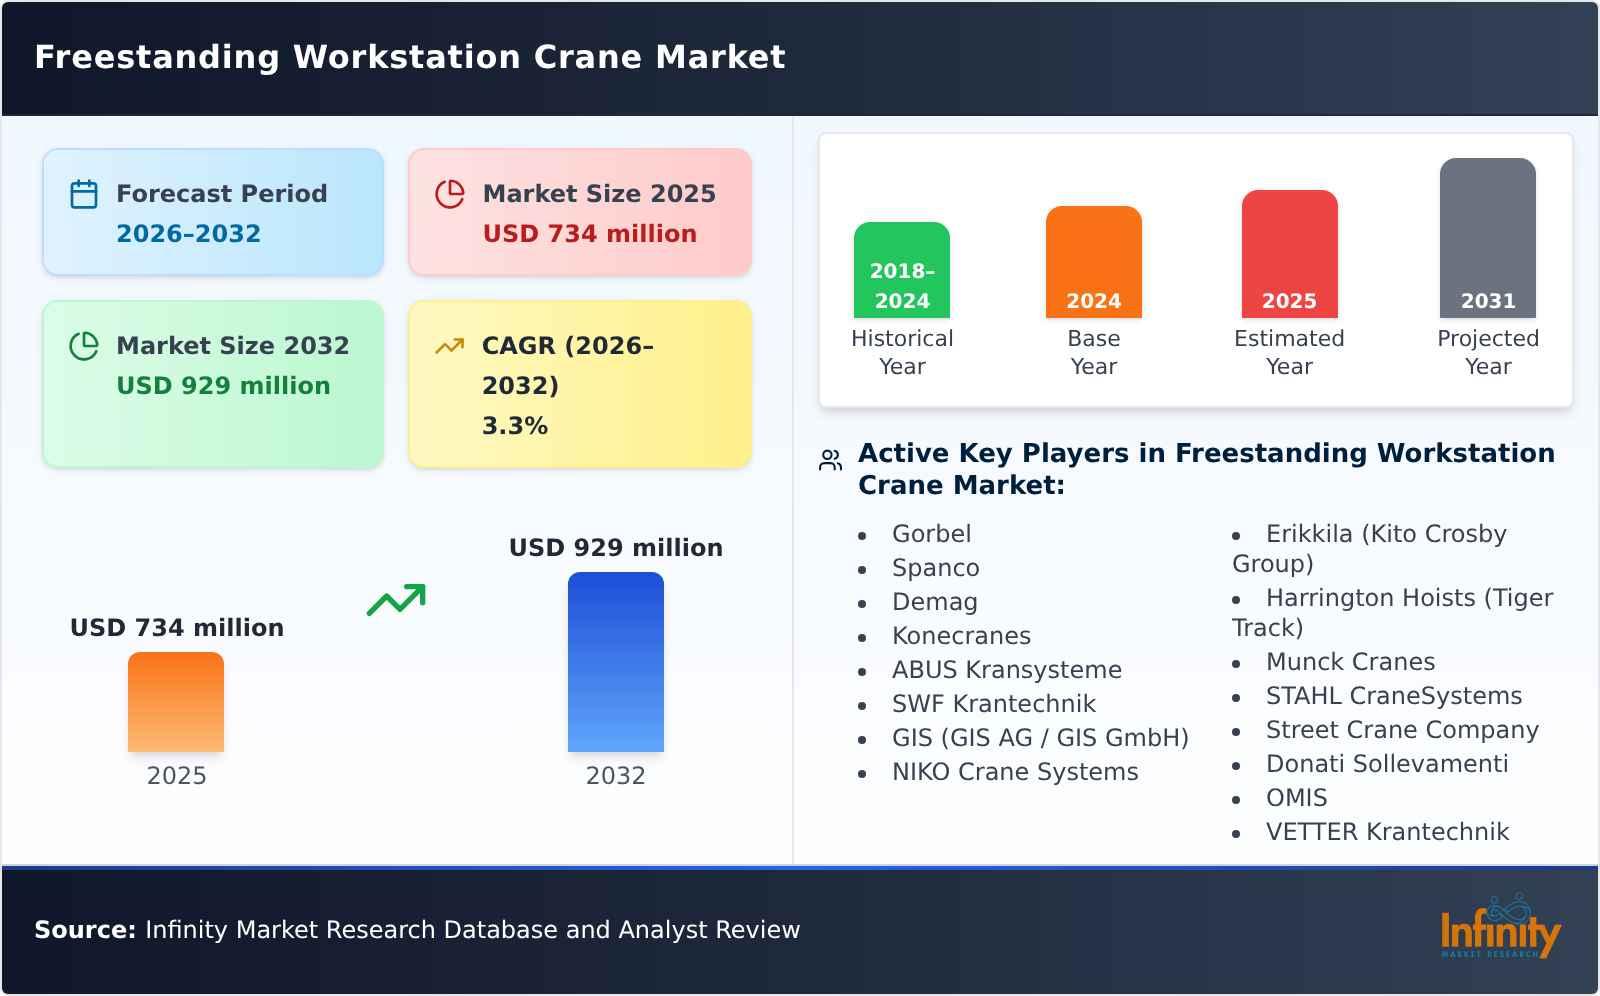Click the Gorbel key player entry
This screenshot has height=996, width=1600.
coord(931,533)
